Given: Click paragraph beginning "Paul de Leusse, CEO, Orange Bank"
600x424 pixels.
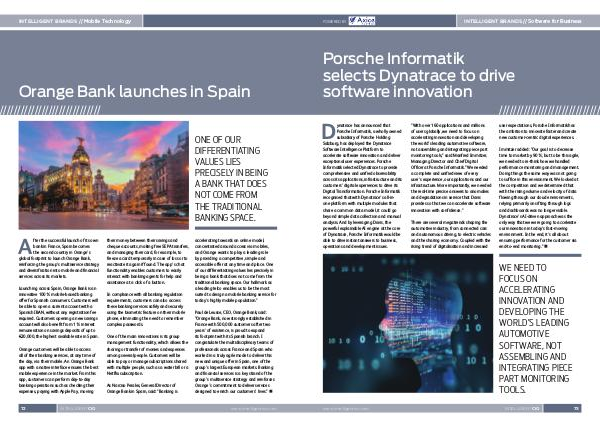Looking at the screenshot, I should coord(235,352).
